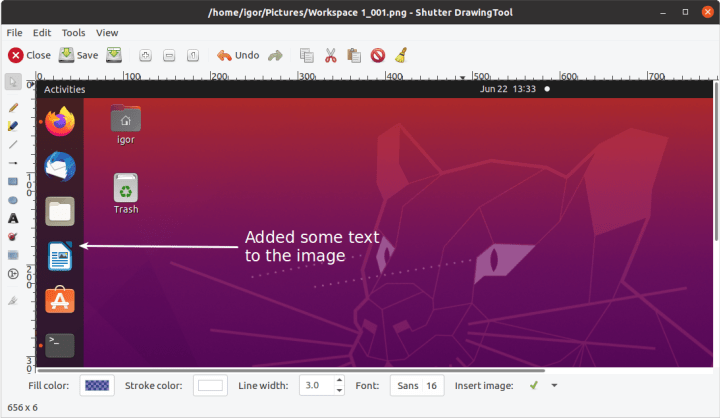
Task: Undo the last action
Action: click(x=238, y=56)
